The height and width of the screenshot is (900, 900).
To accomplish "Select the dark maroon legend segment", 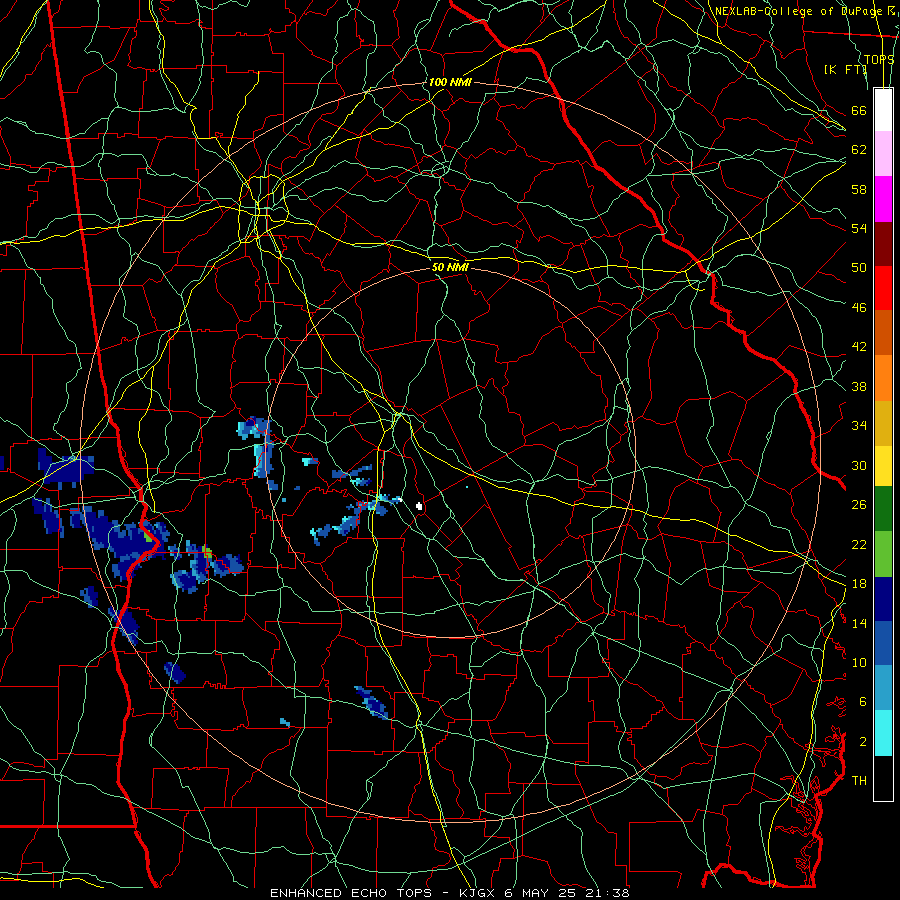I will click(883, 243).
